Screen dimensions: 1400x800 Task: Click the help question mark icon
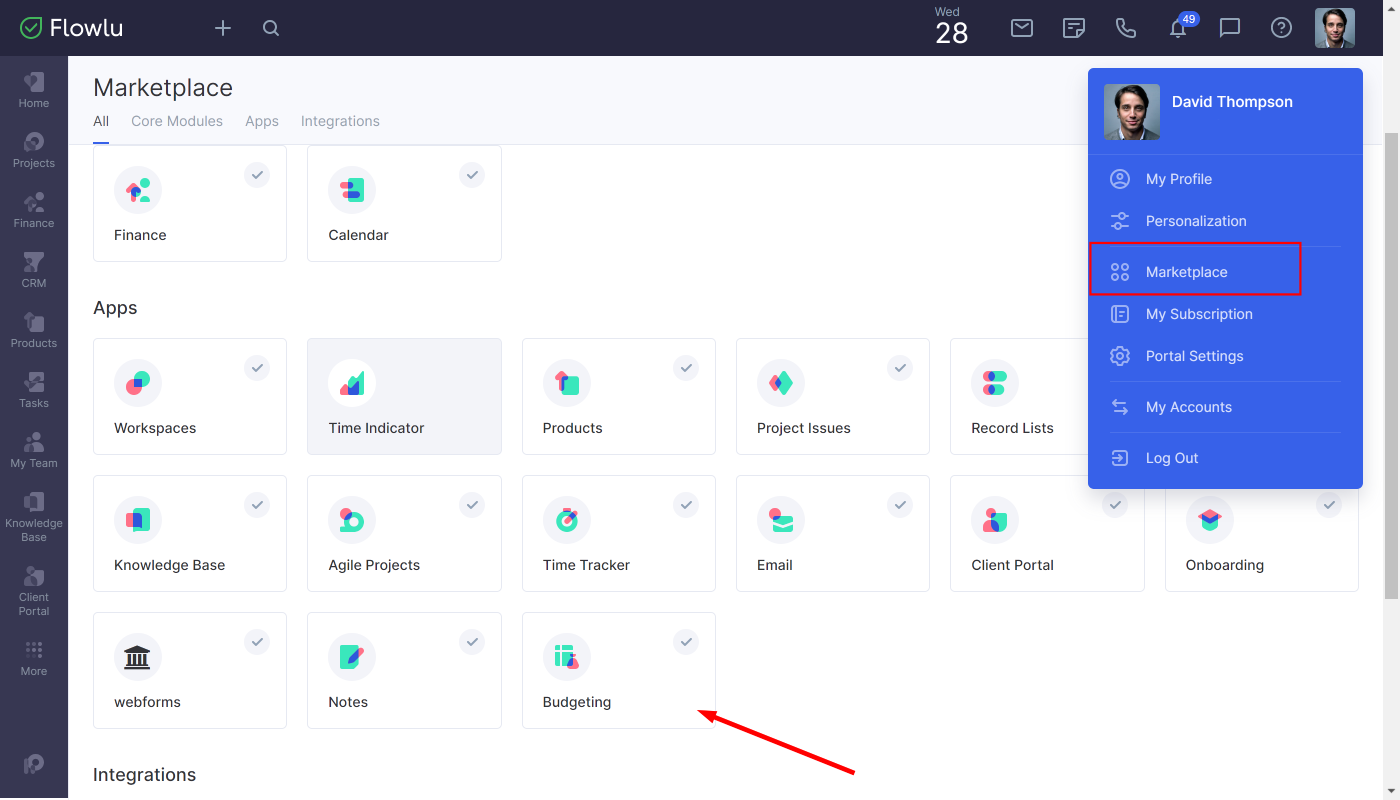pos(1281,28)
